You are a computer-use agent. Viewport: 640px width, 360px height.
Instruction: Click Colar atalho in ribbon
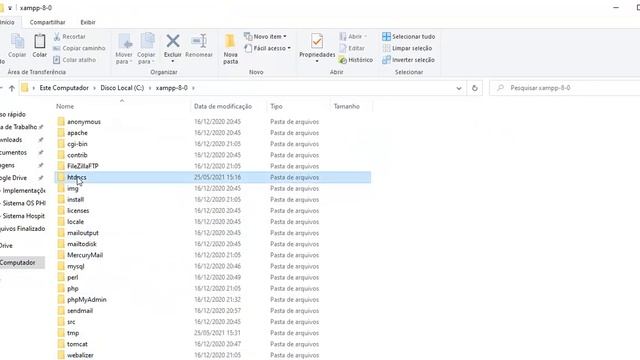[x=74, y=60]
